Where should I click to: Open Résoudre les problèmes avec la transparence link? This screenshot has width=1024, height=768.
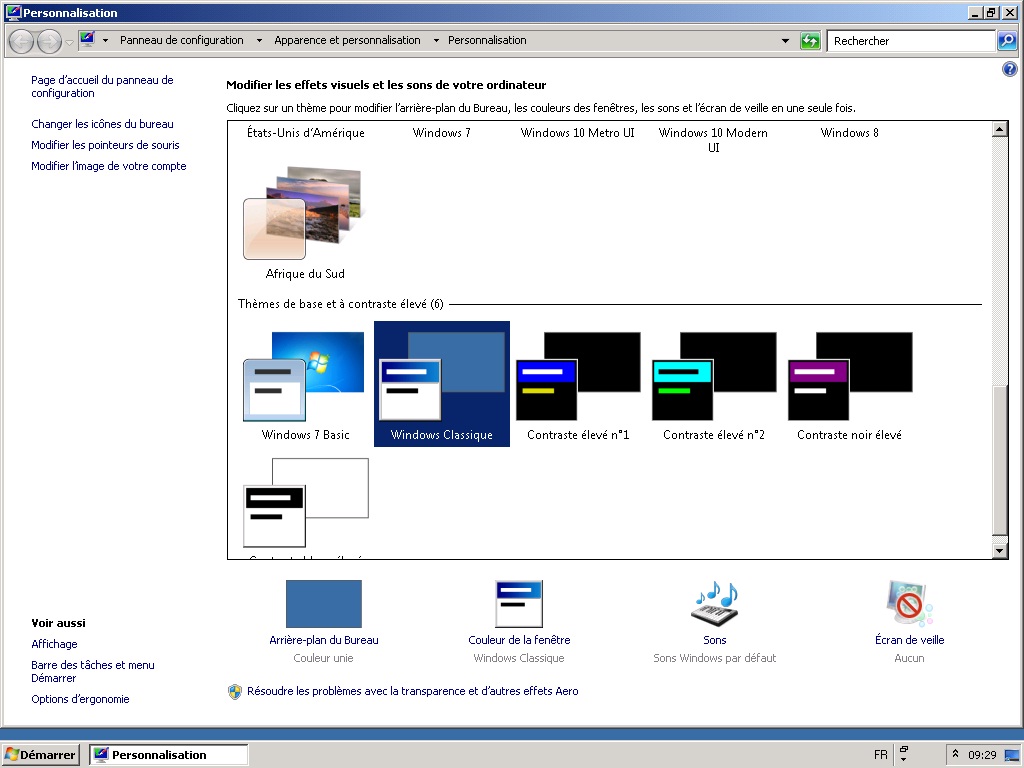pos(413,691)
